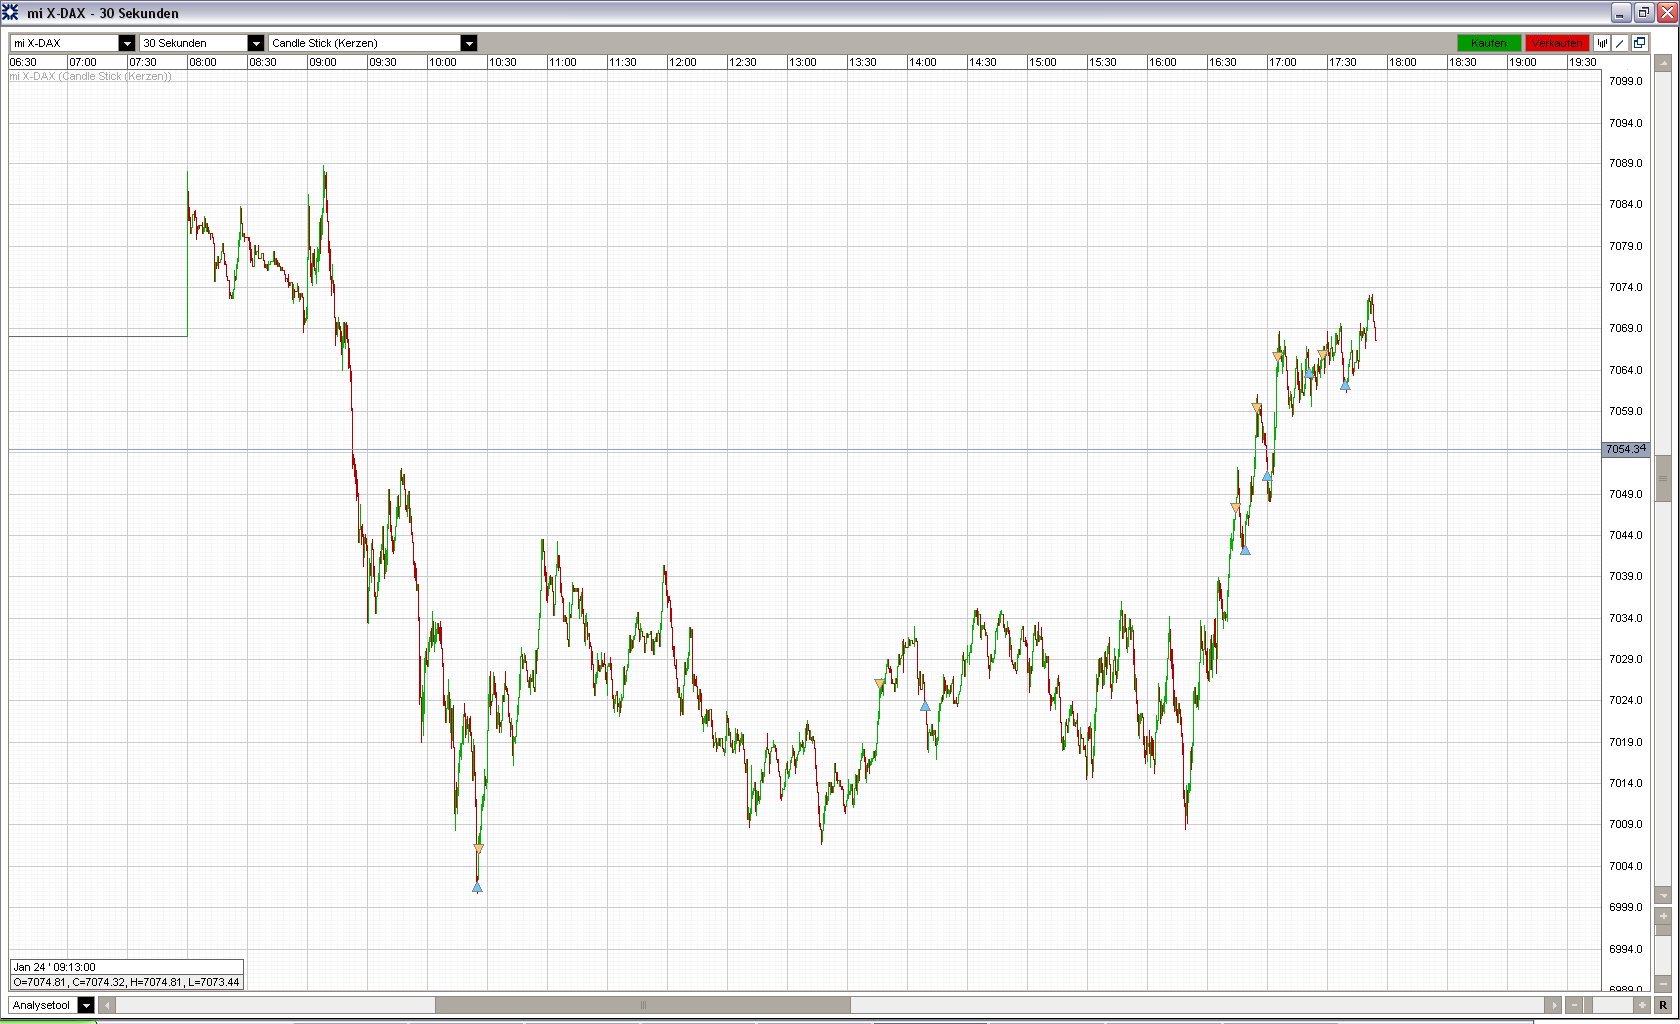Click the Verkaufen sell button

[1557, 43]
